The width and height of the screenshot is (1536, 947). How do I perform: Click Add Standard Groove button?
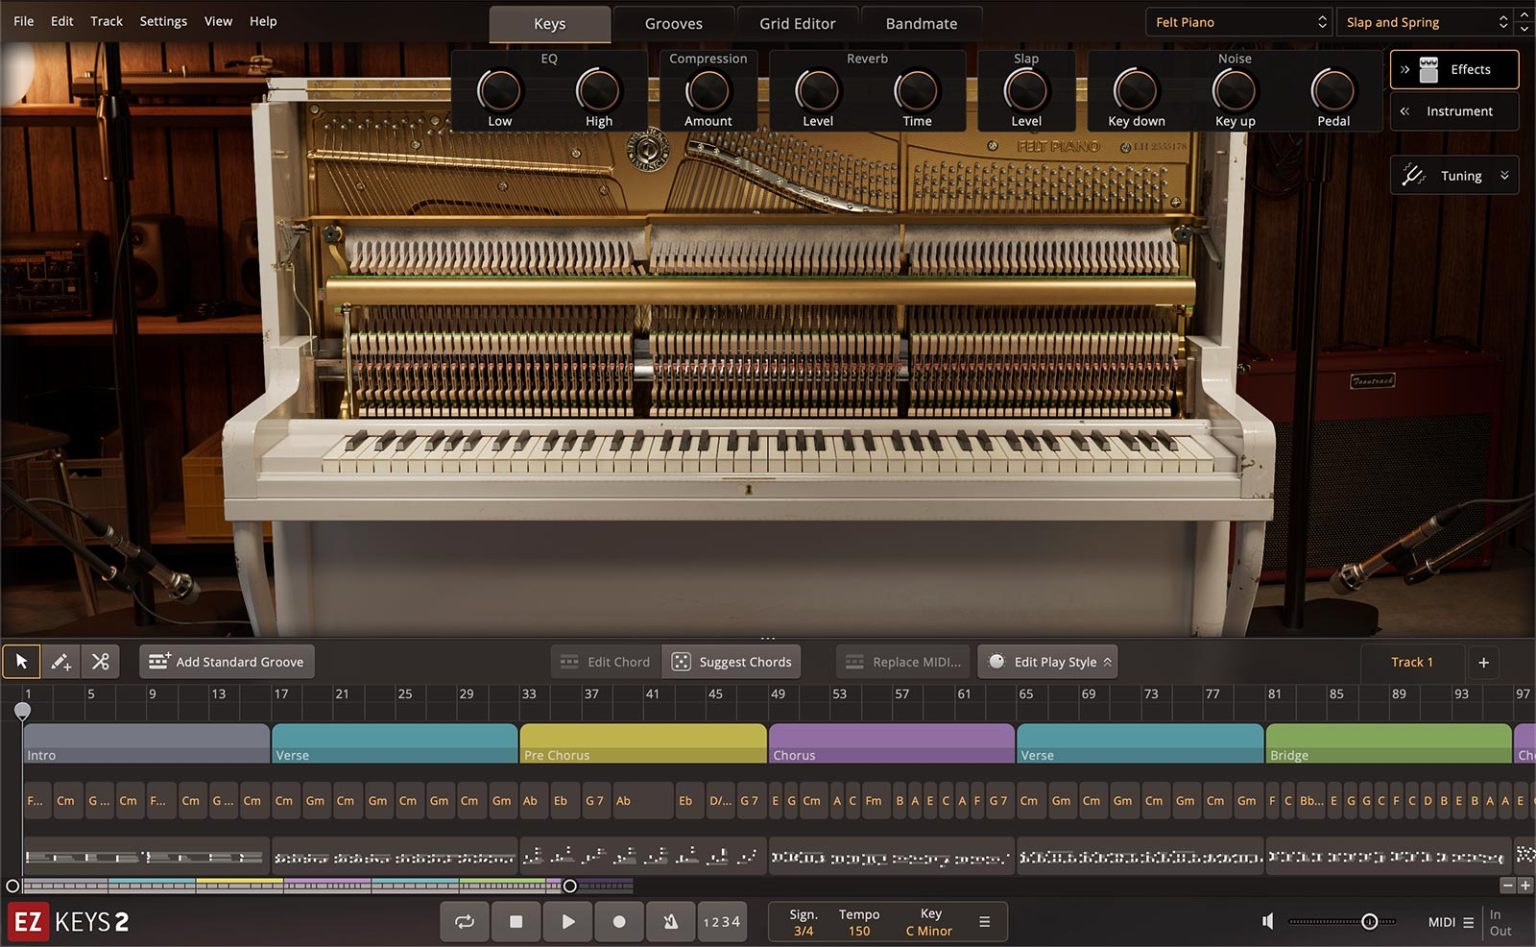(x=227, y=662)
